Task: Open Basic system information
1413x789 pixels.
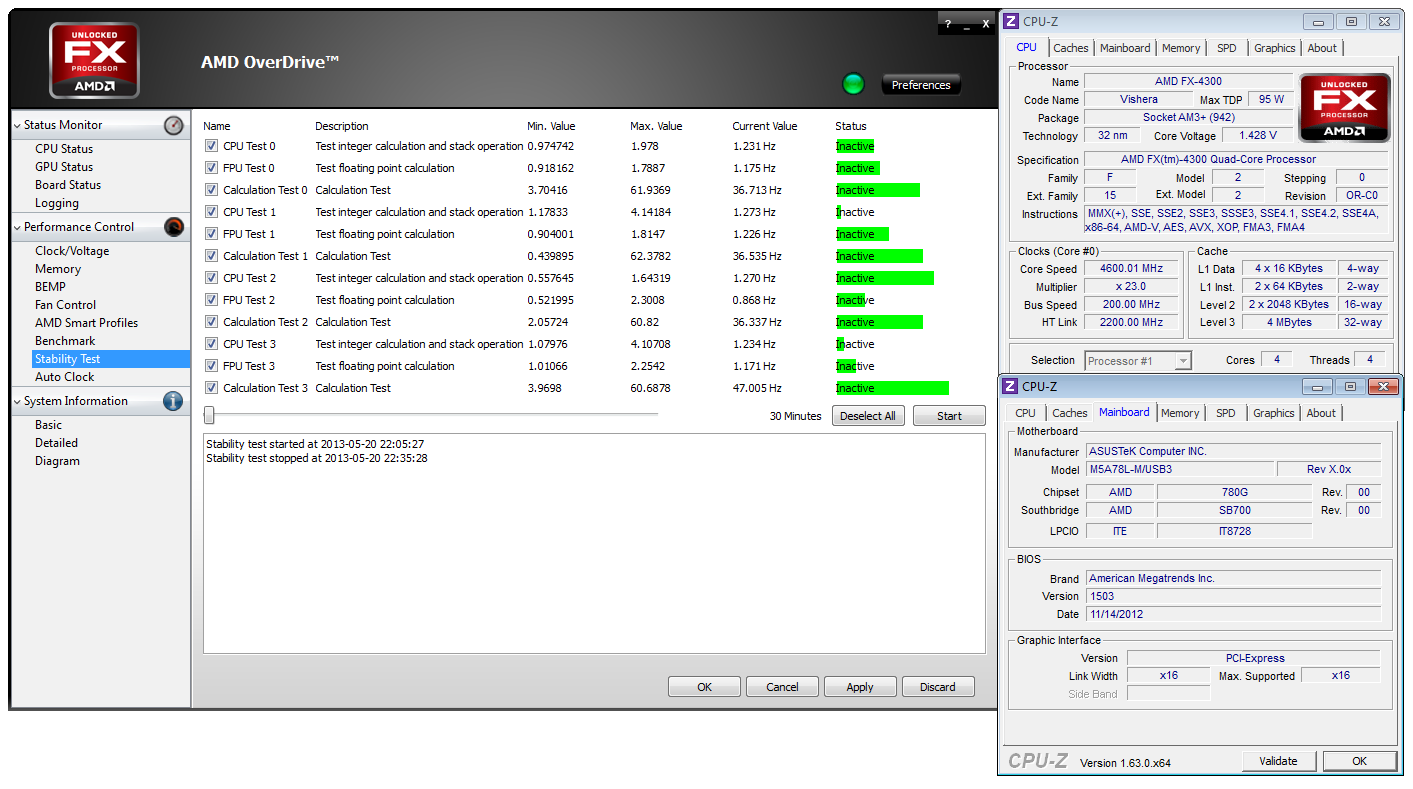Action: tap(48, 425)
